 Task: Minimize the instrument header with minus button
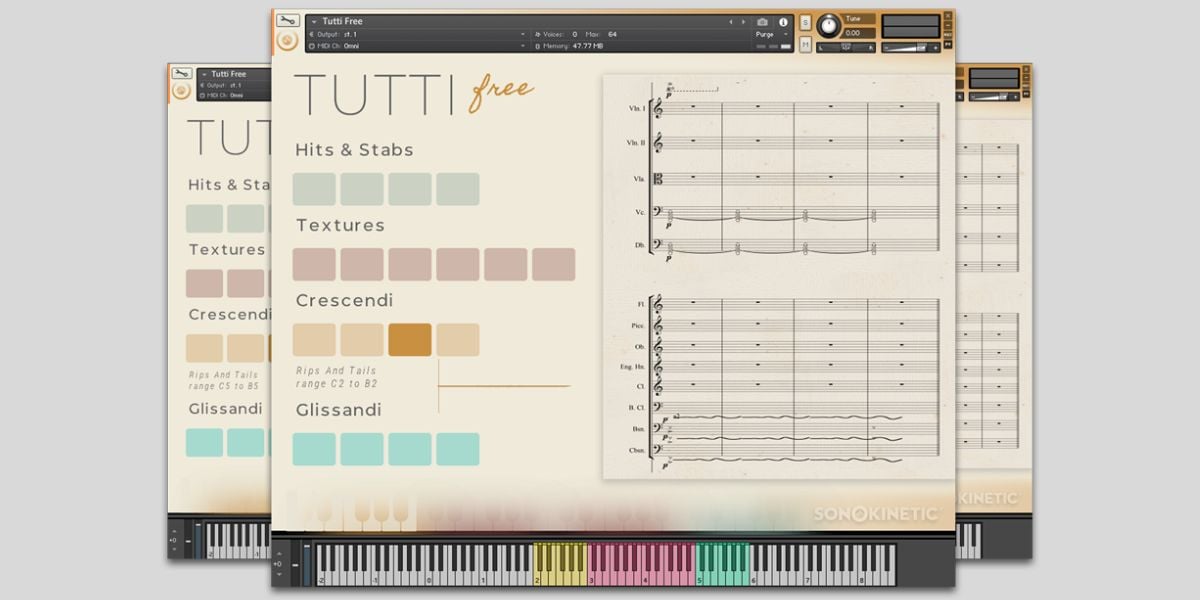(x=947, y=26)
